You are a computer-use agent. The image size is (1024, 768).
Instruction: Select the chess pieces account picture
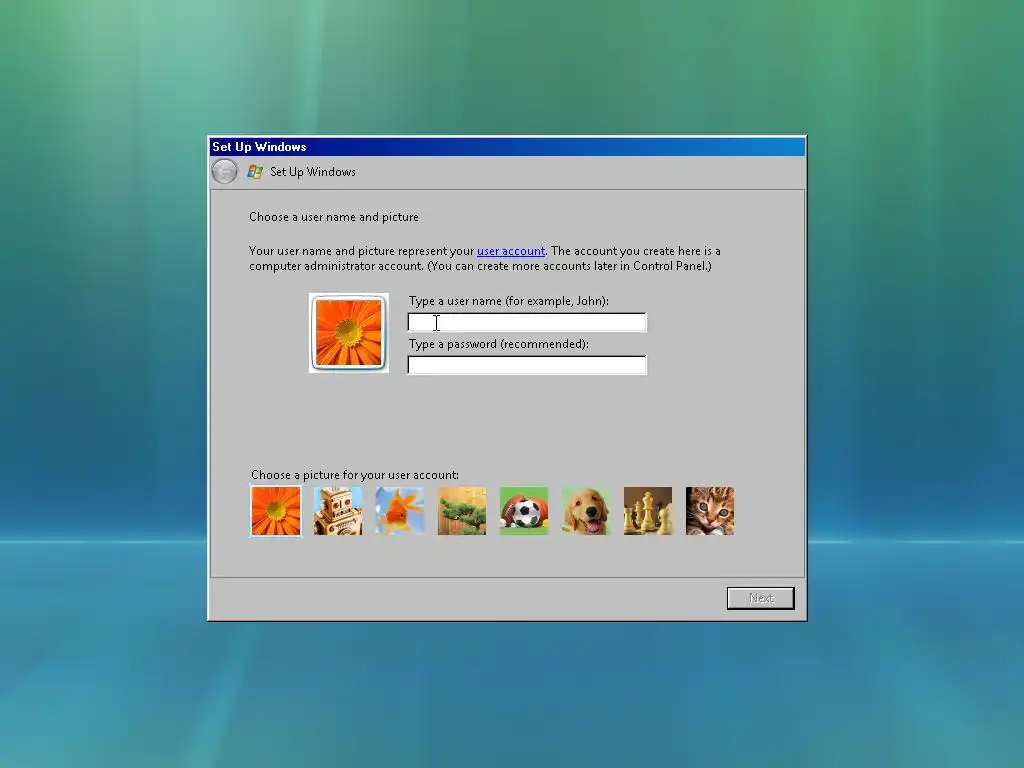[x=648, y=511]
